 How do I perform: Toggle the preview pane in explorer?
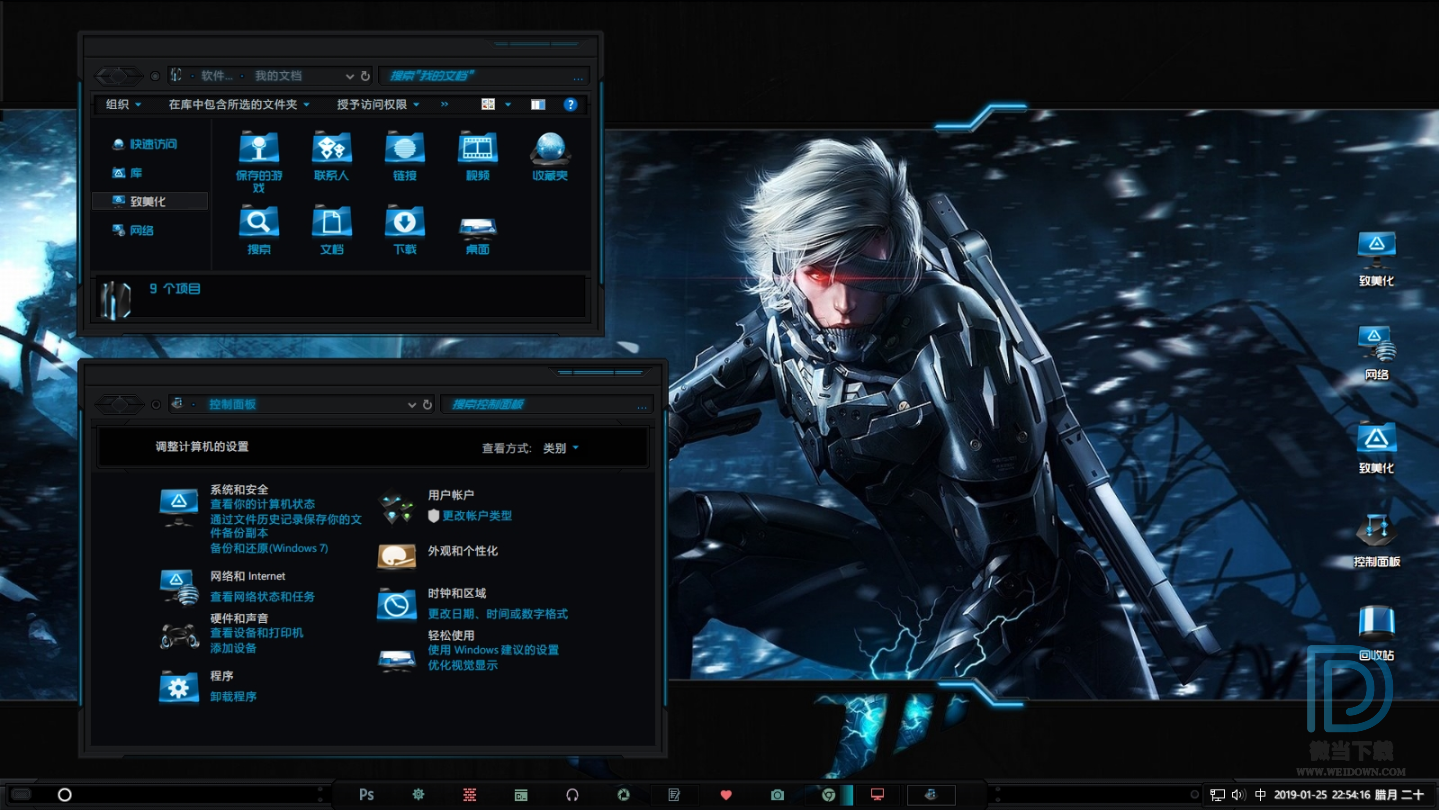tap(538, 104)
